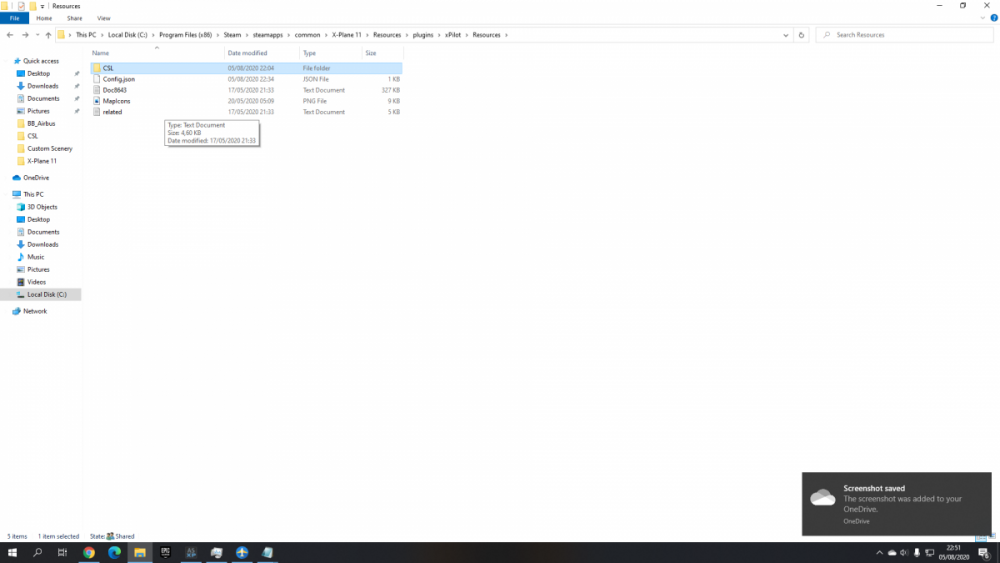Expand the address bar history dropdown
The width and height of the screenshot is (1000, 563).
pos(785,35)
